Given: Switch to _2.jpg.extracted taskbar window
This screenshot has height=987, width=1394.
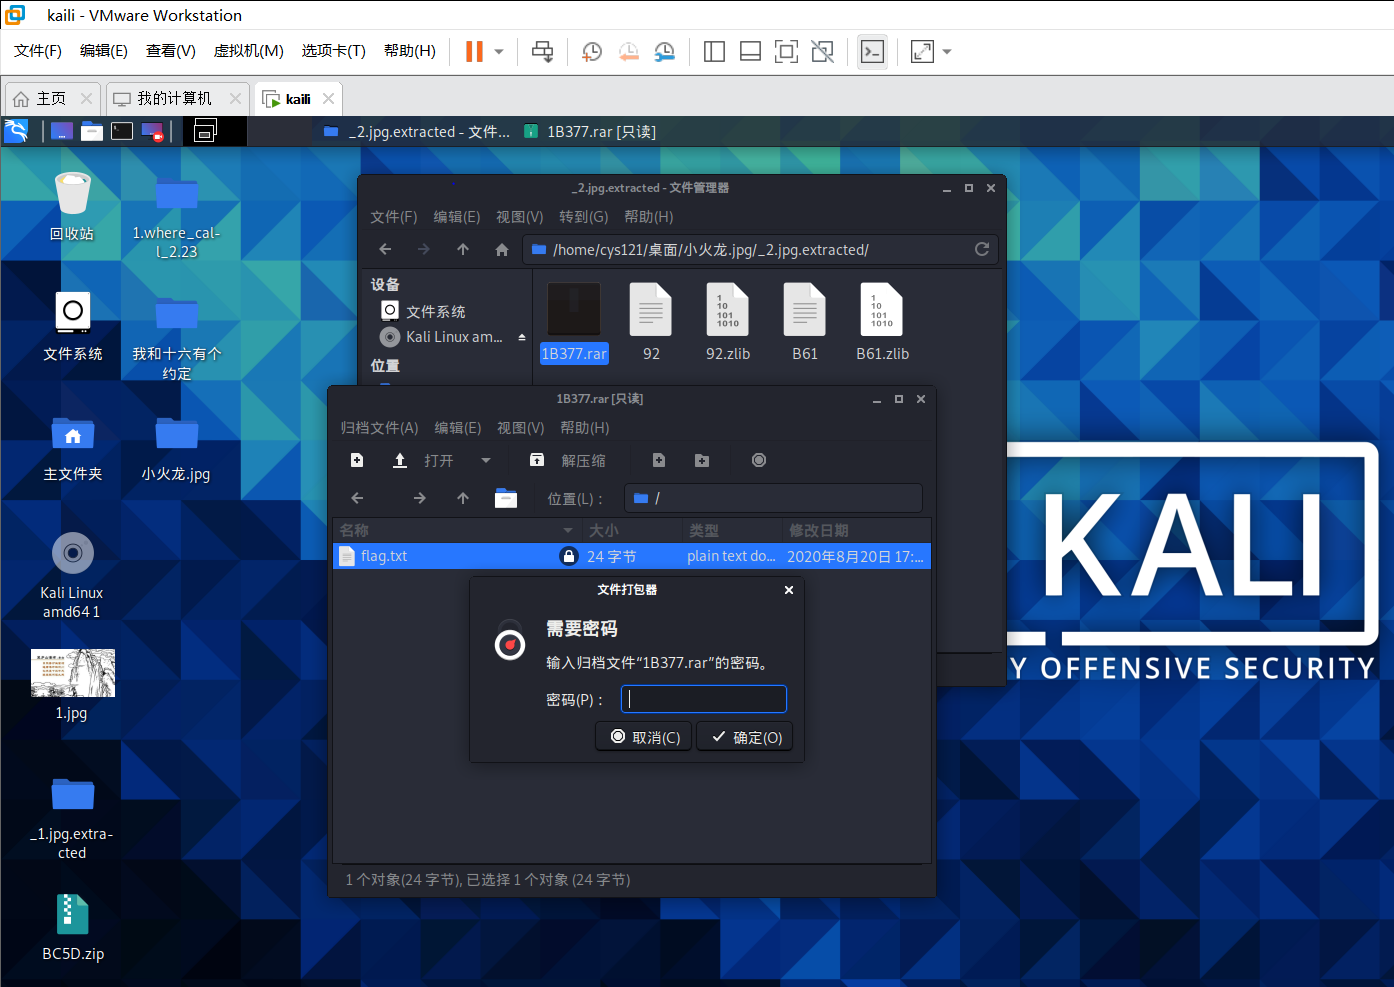Looking at the screenshot, I should (x=417, y=132).
